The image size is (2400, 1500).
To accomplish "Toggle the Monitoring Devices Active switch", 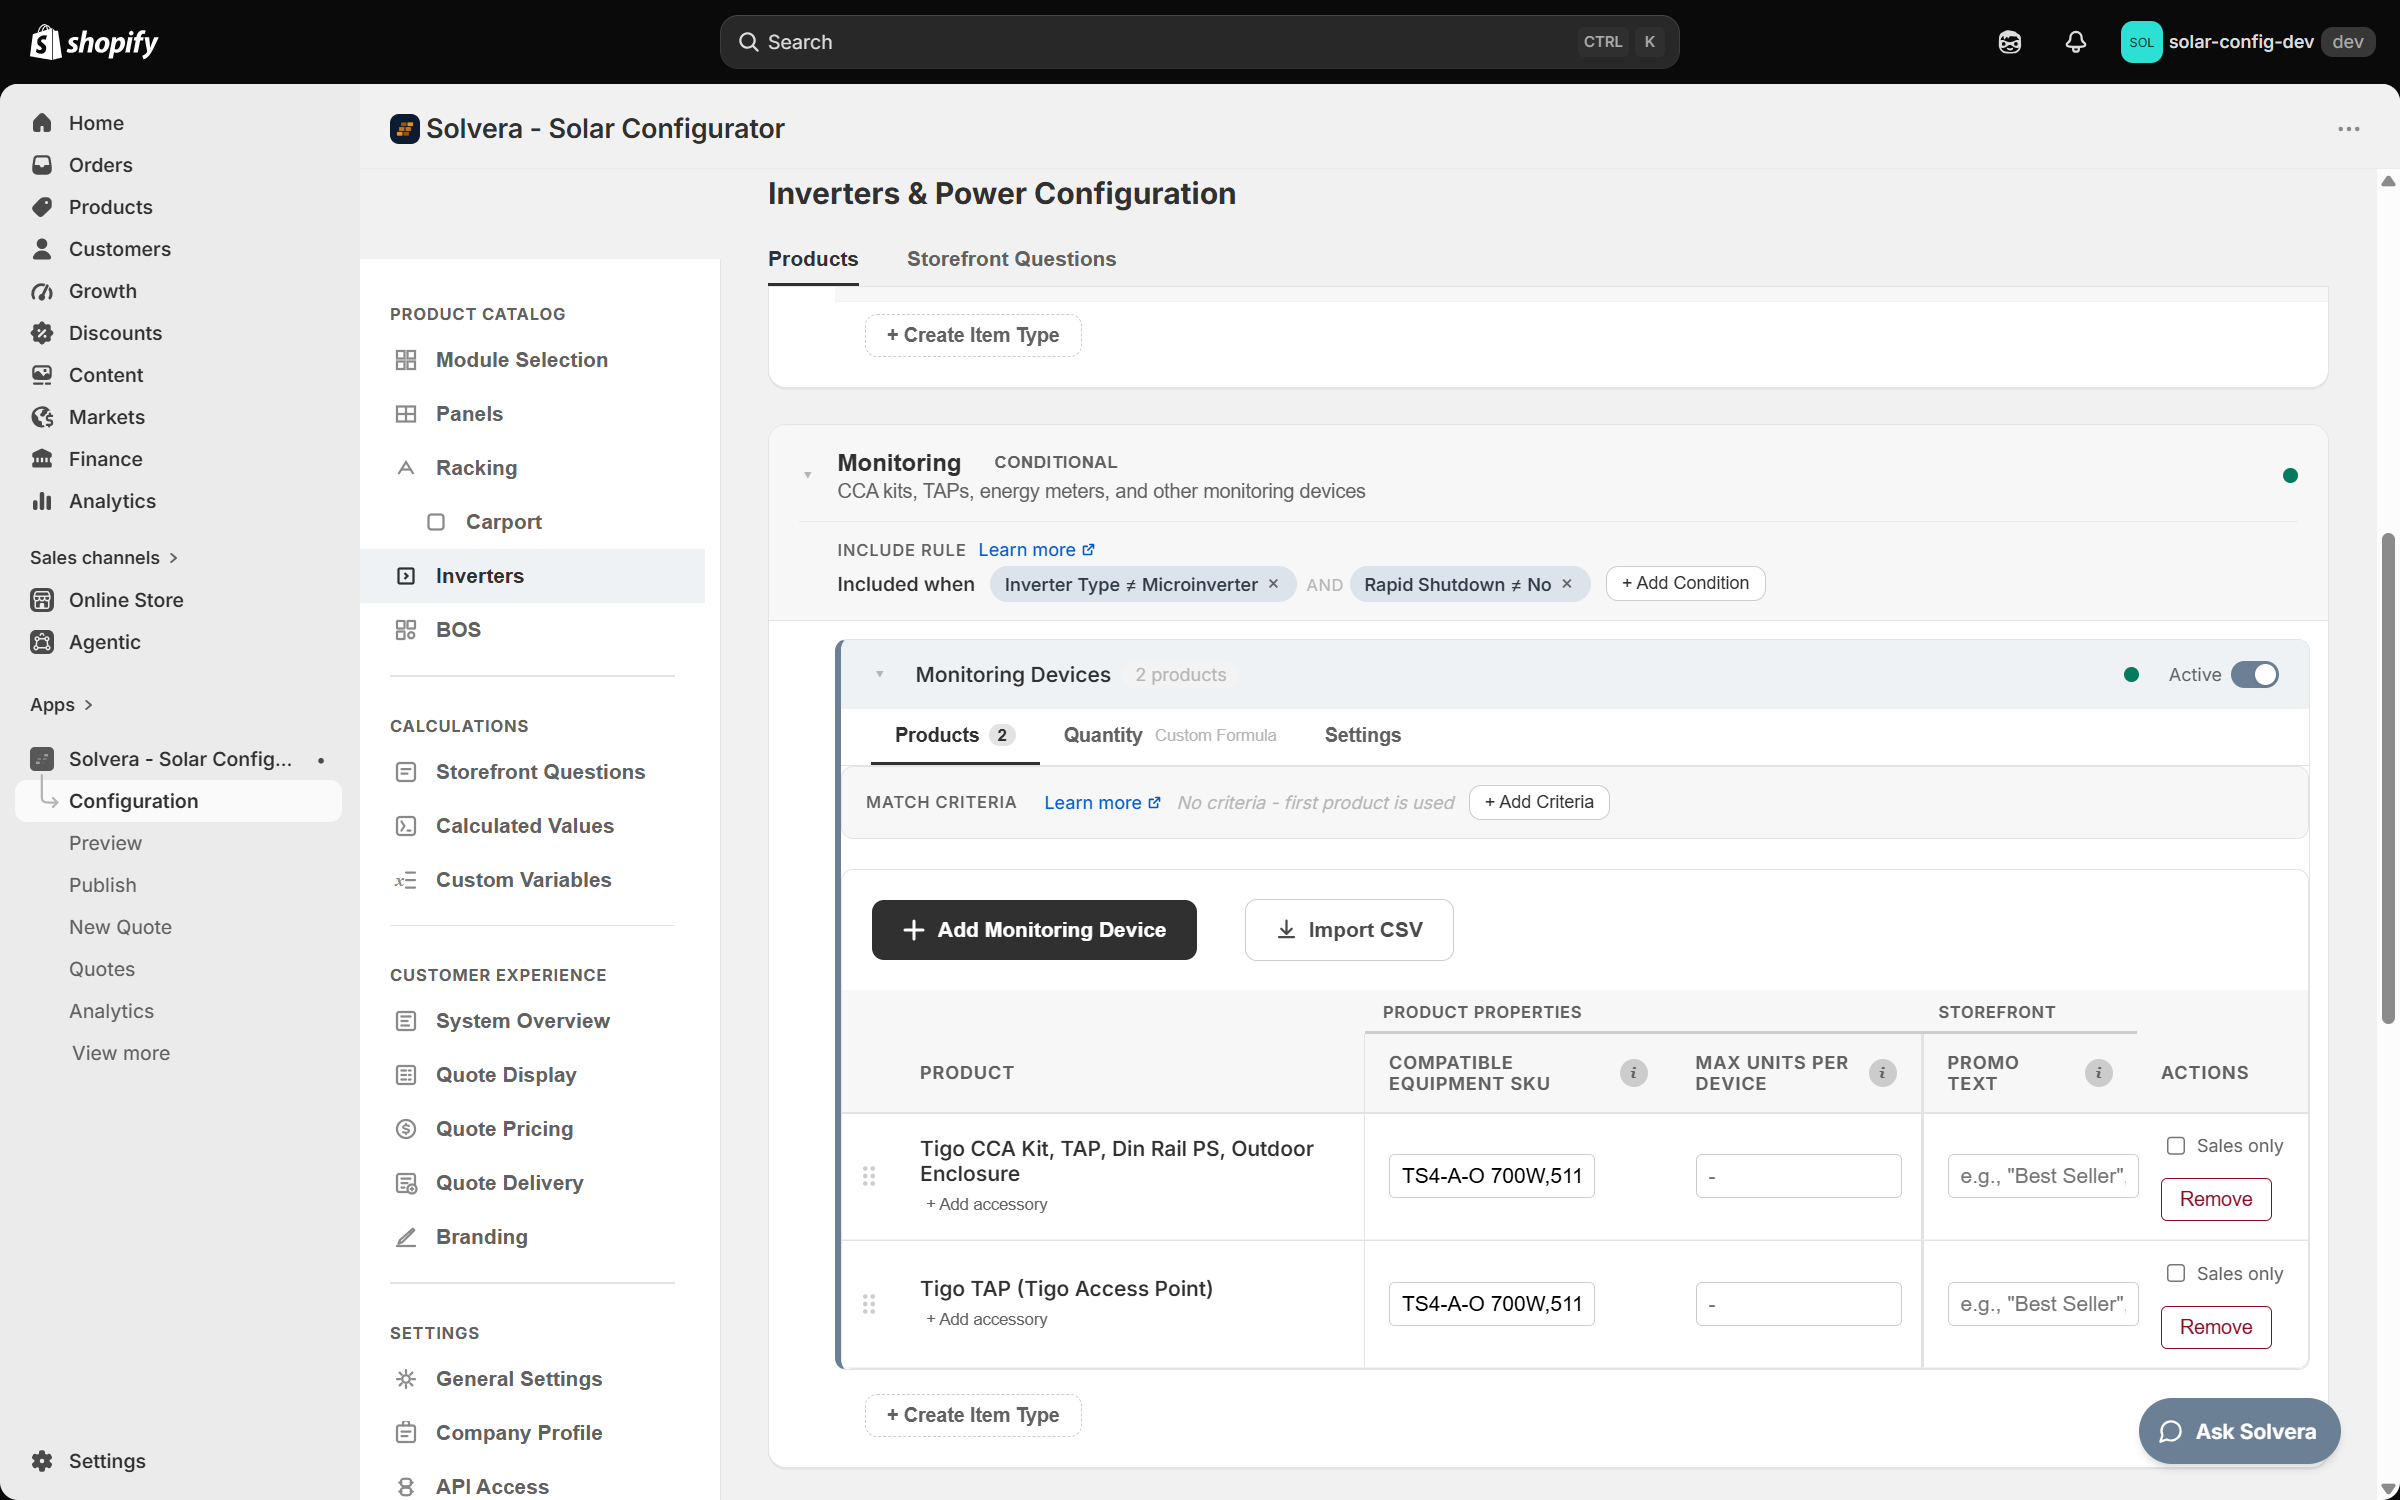I will click(2255, 675).
